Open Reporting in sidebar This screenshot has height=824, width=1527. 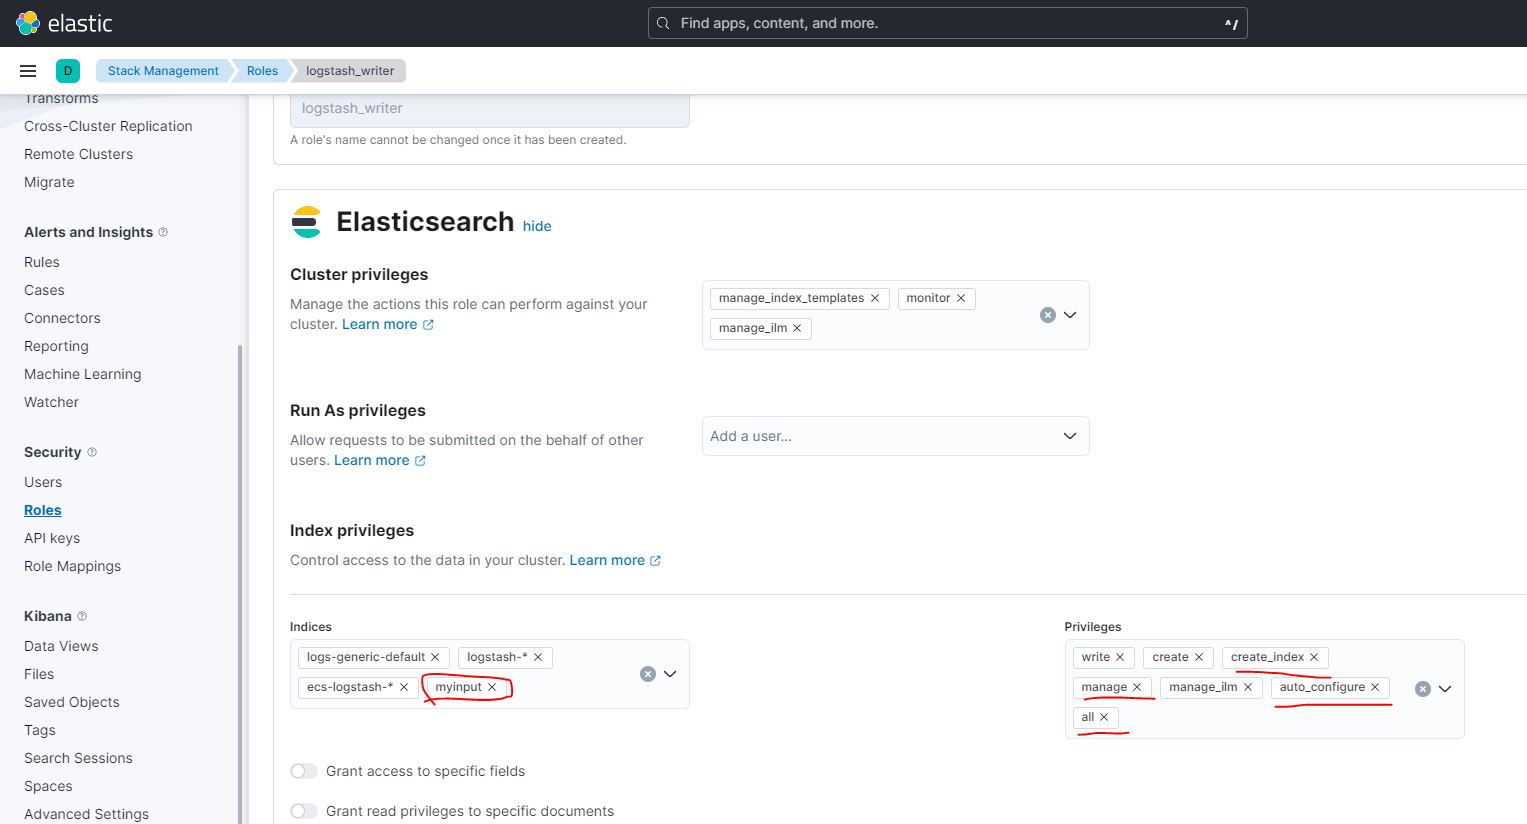pos(56,346)
